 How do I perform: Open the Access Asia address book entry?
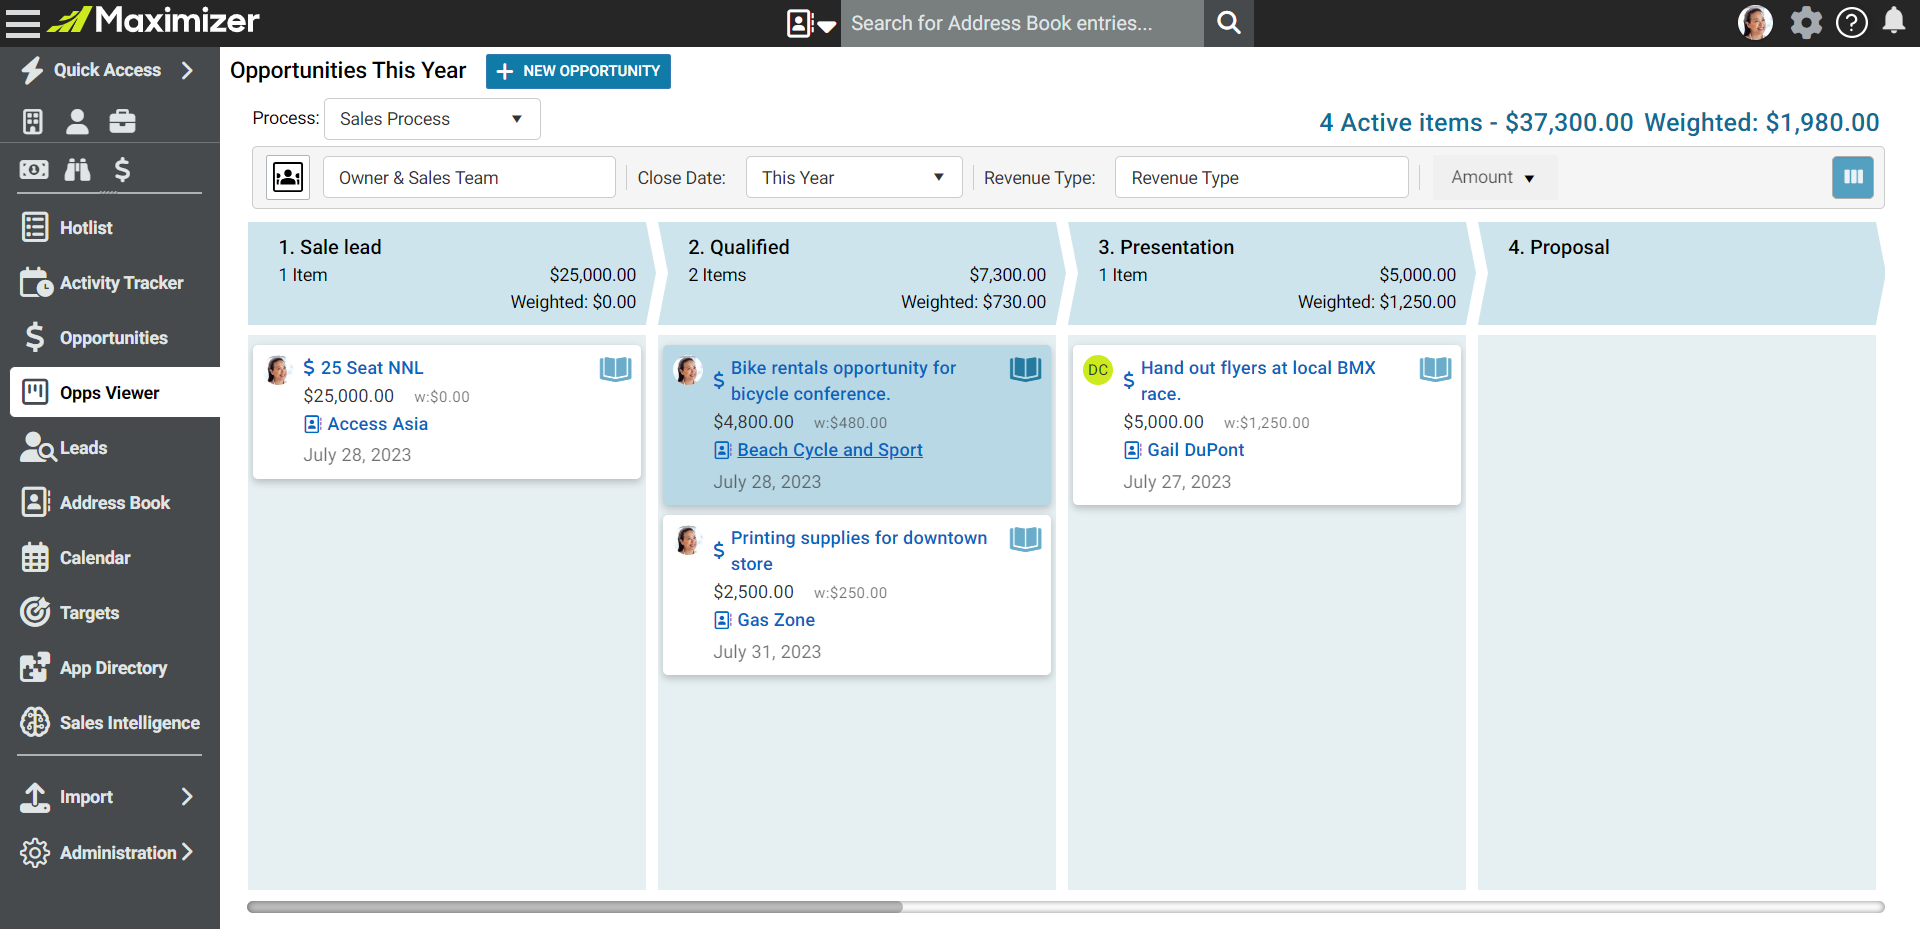(x=377, y=424)
